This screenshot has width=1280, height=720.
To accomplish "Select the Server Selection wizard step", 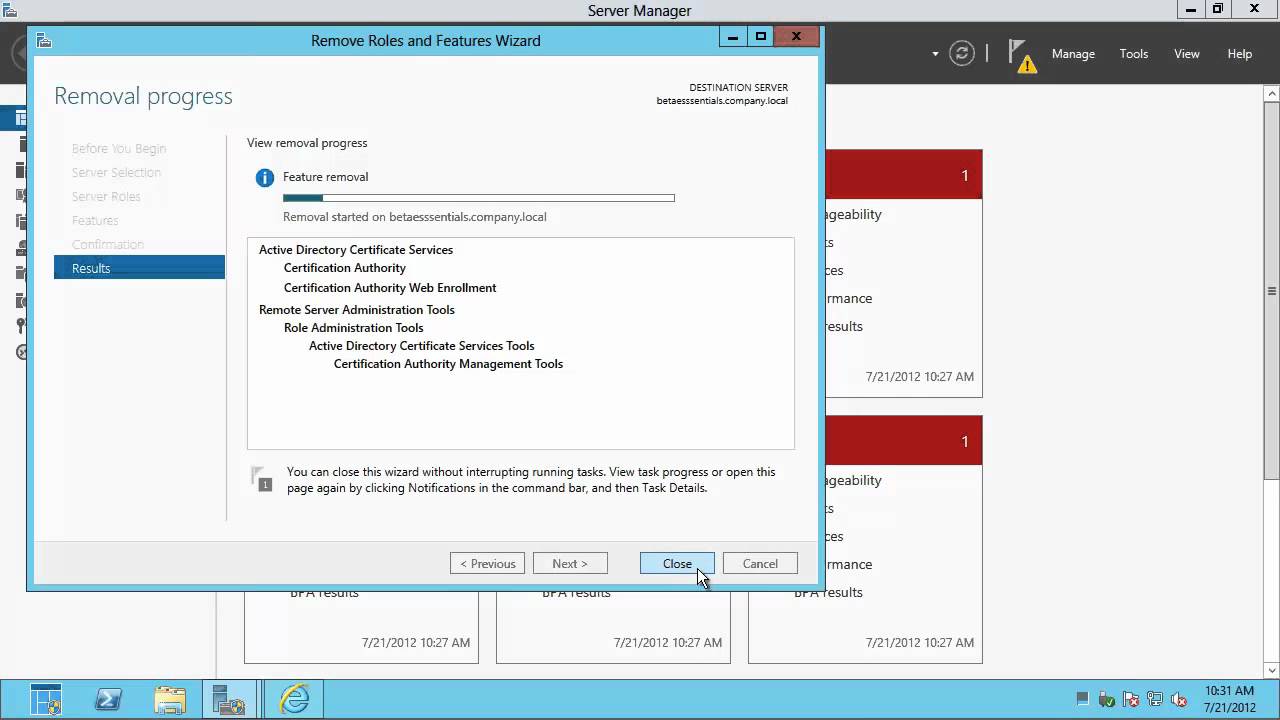I will click(116, 173).
